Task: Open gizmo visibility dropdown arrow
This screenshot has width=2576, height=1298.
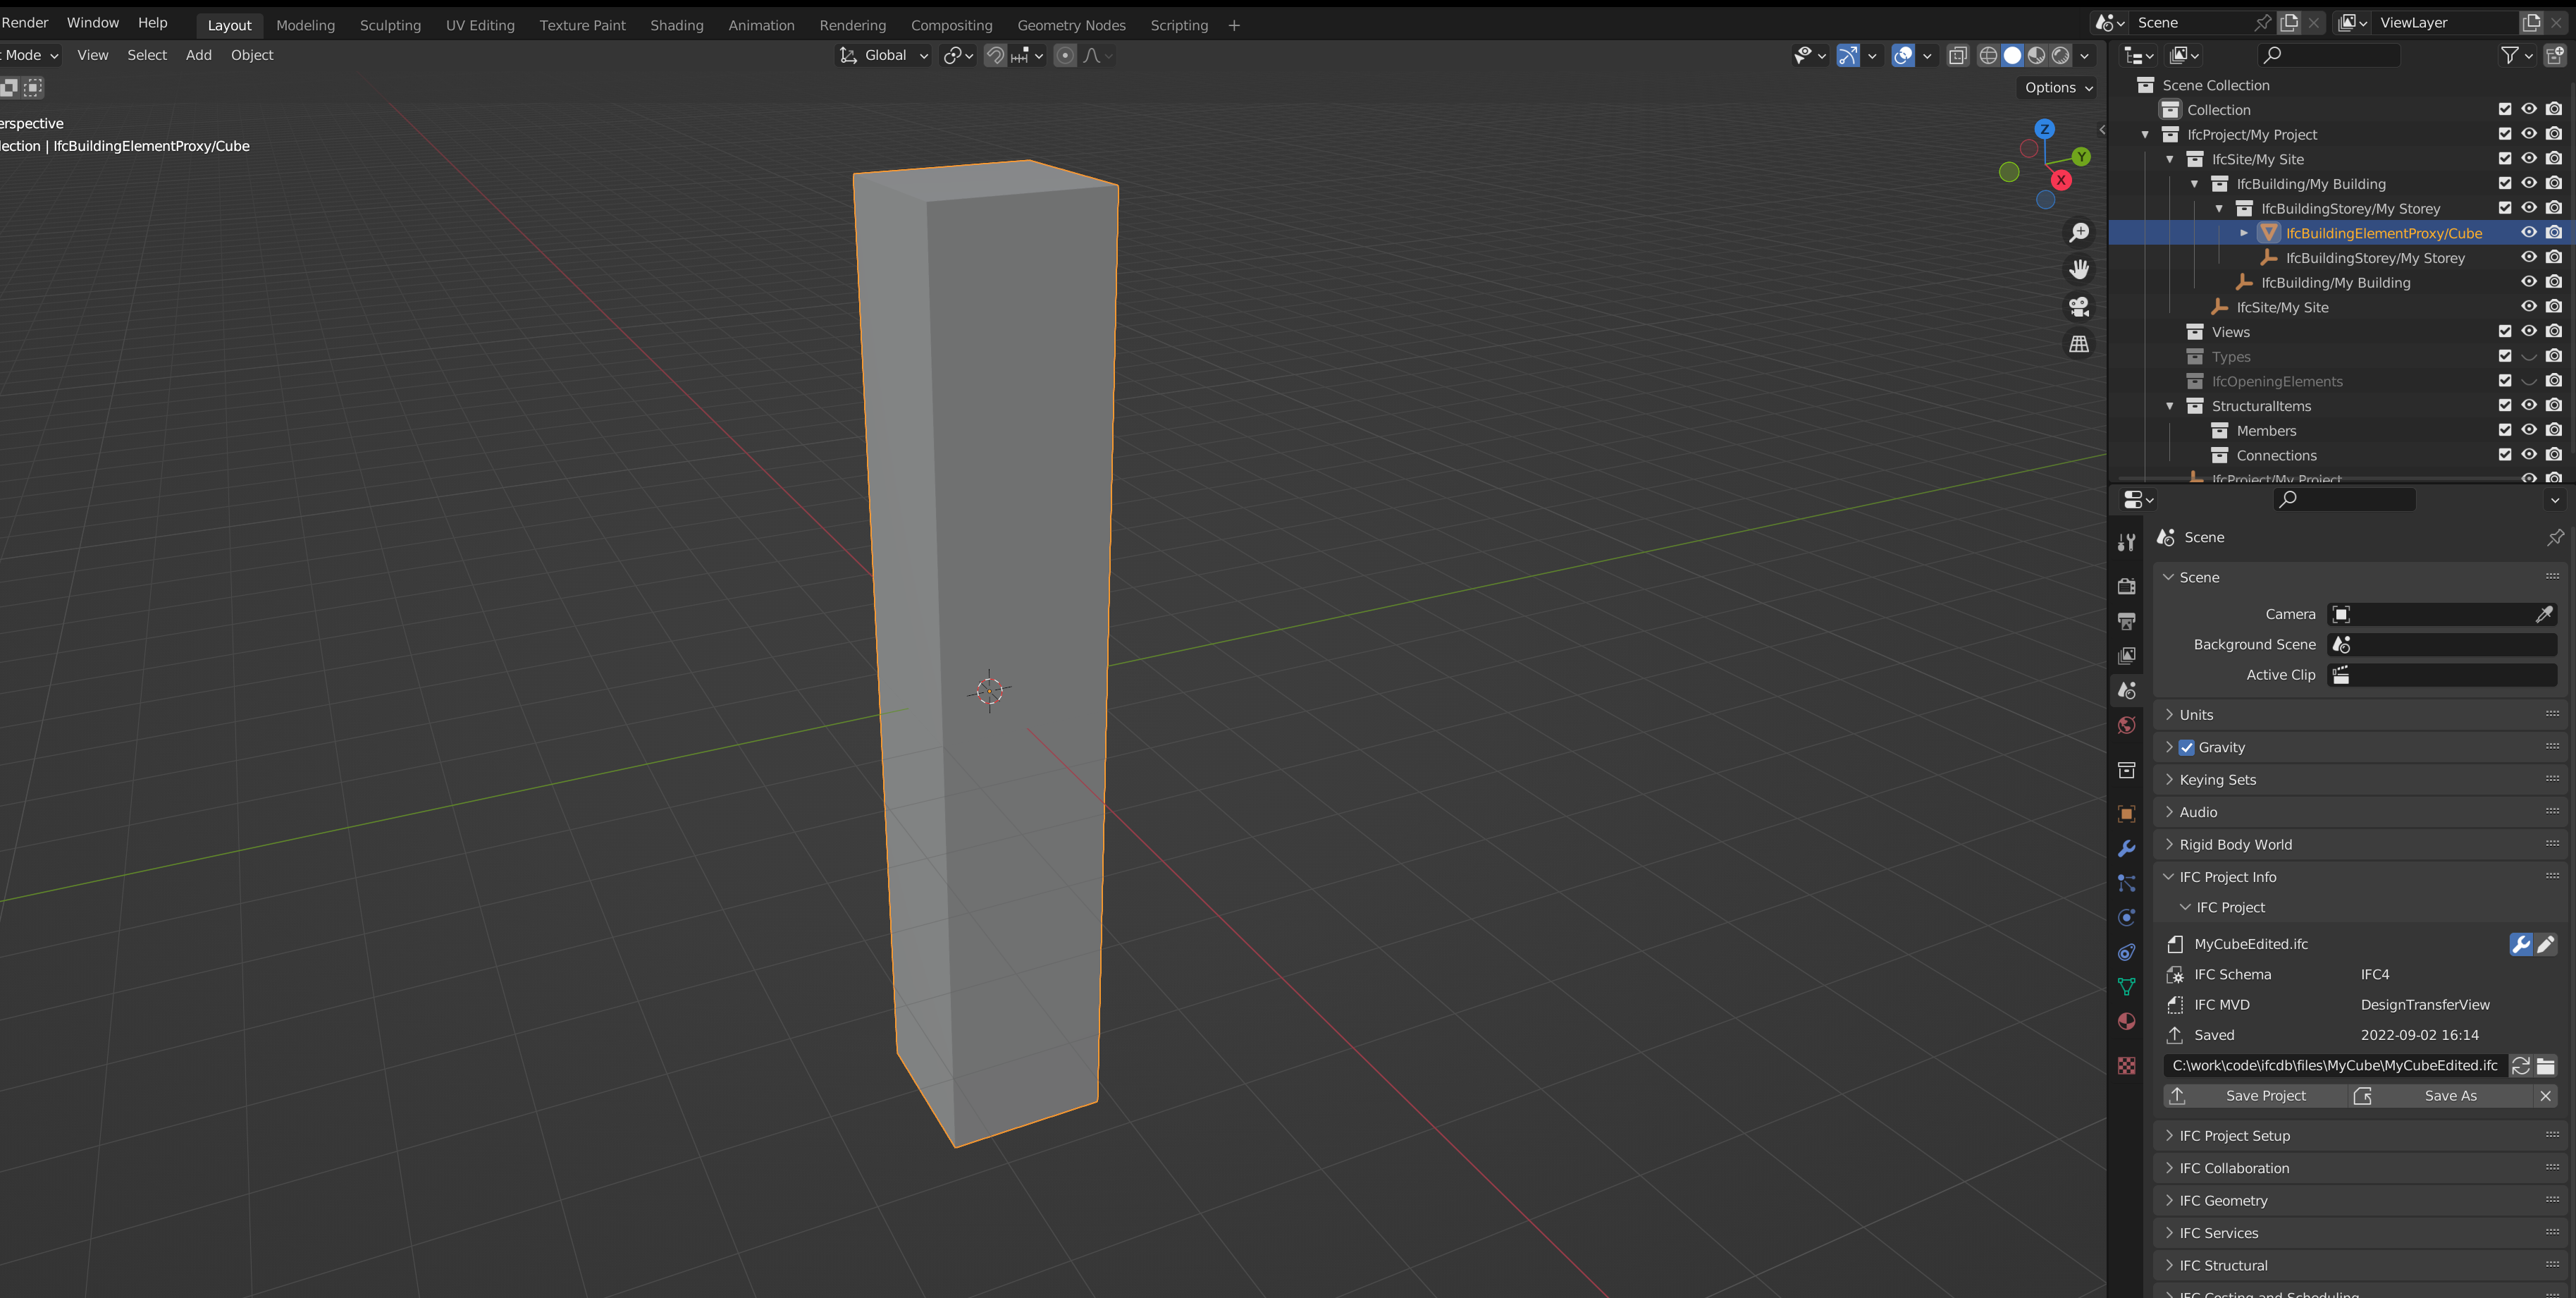Action: pos(1872,55)
